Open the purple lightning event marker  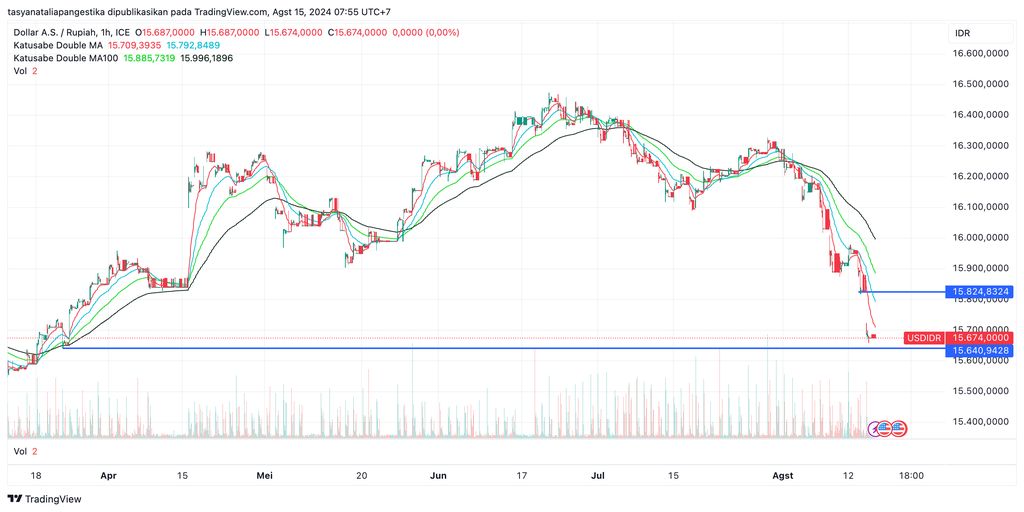[873, 428]
